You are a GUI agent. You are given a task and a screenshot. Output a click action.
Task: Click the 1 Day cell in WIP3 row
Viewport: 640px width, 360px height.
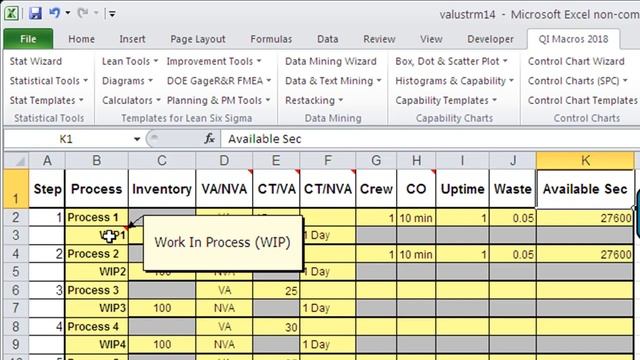328,308
